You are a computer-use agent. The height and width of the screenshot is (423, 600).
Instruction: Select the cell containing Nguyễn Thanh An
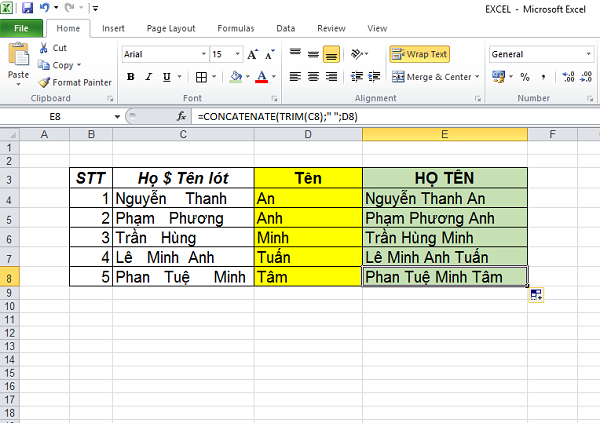tap(444, 199)
